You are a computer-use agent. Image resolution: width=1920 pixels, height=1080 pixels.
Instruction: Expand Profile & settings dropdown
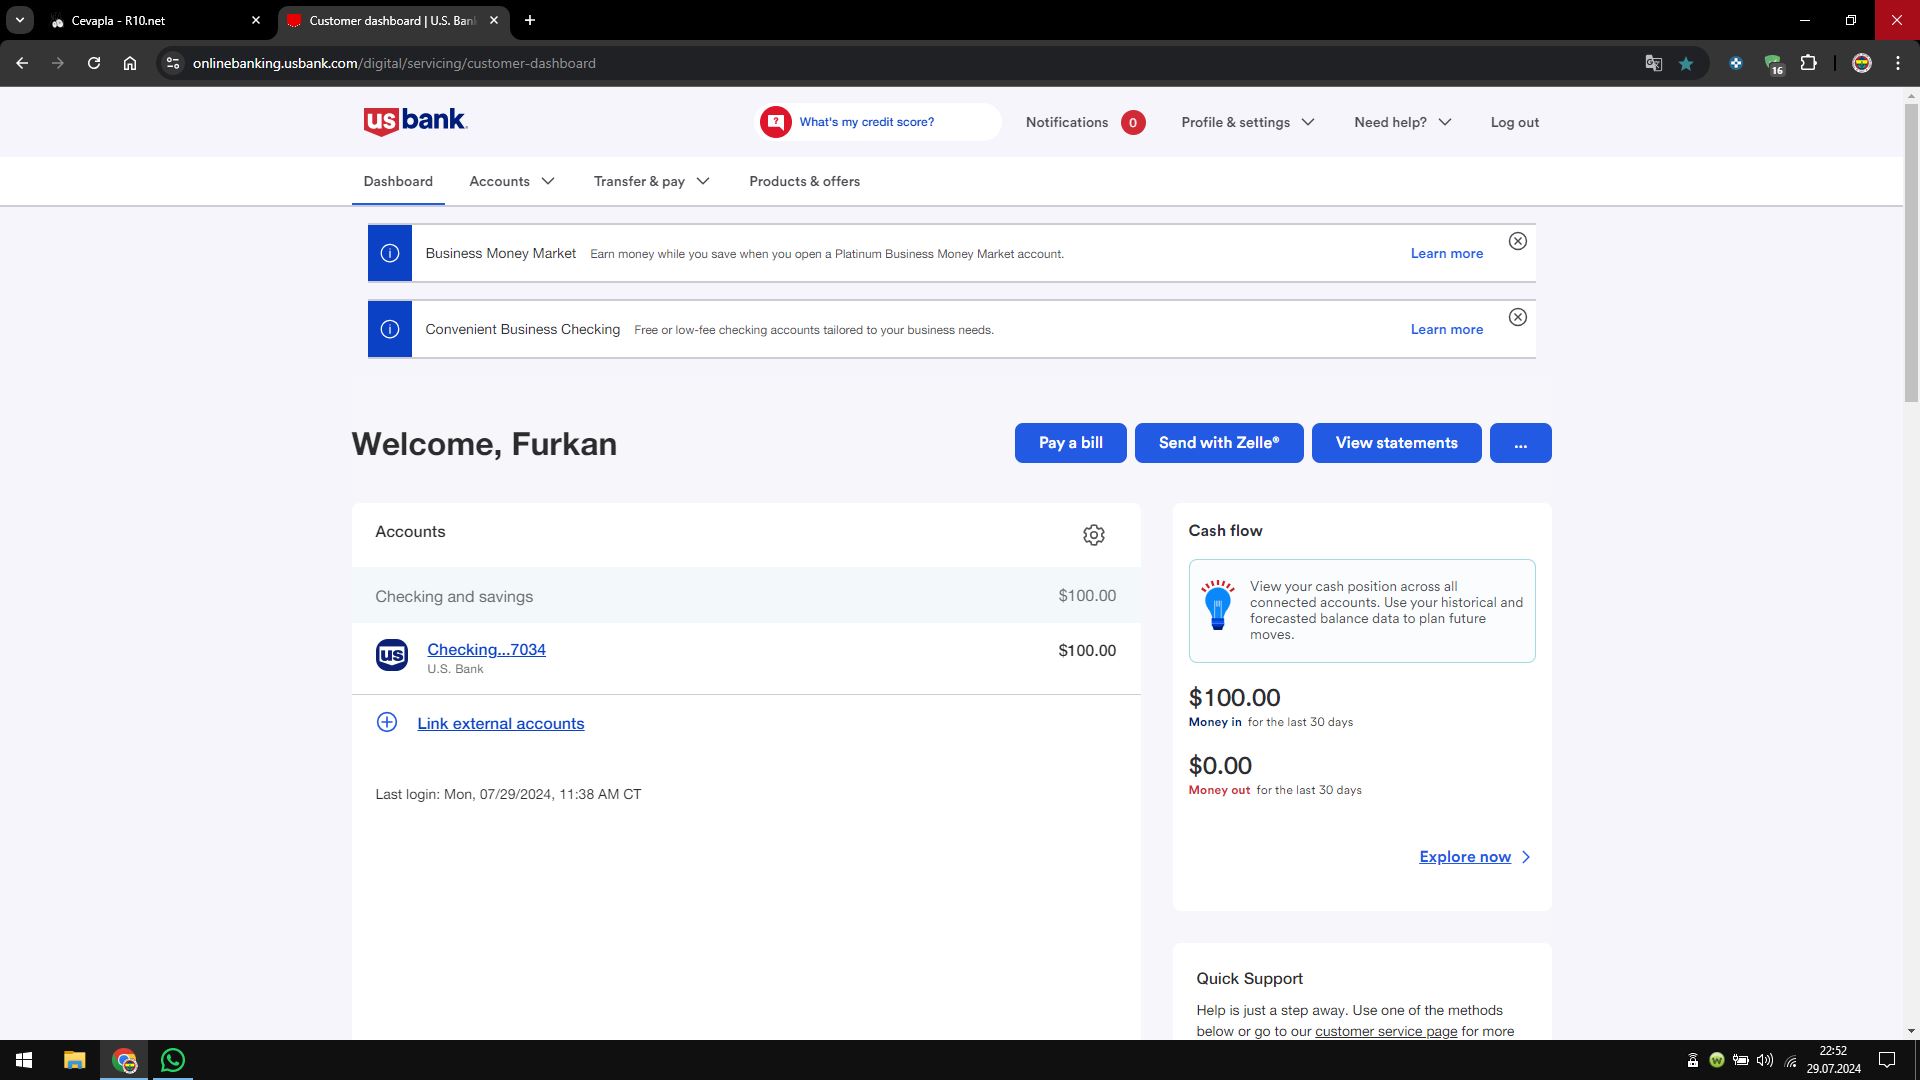[x=1248, y=122]
